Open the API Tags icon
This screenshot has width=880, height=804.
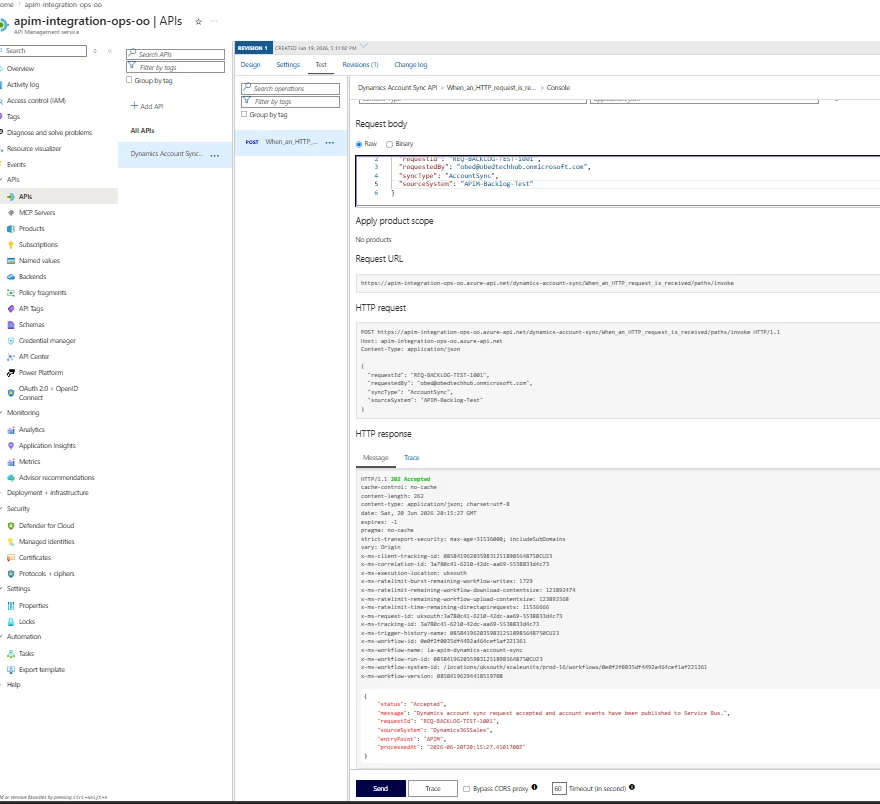(x=11, y=309)
